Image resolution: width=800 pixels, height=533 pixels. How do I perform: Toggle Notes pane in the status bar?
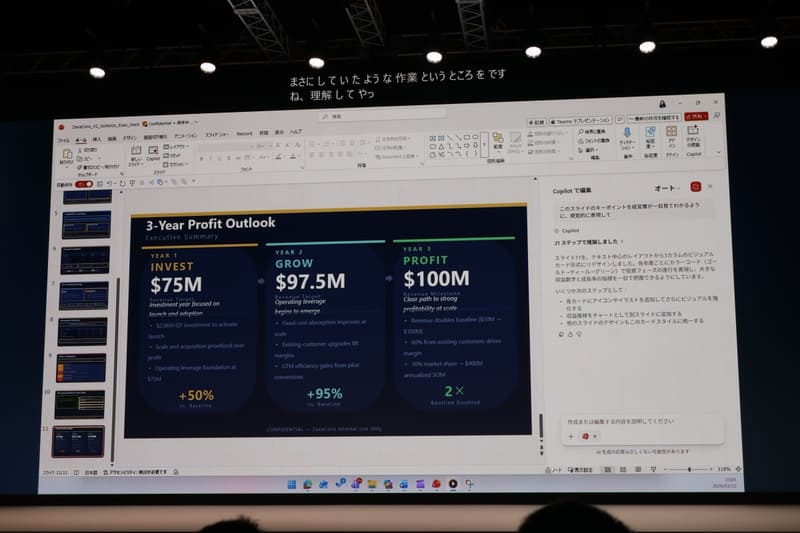[553, 470]
